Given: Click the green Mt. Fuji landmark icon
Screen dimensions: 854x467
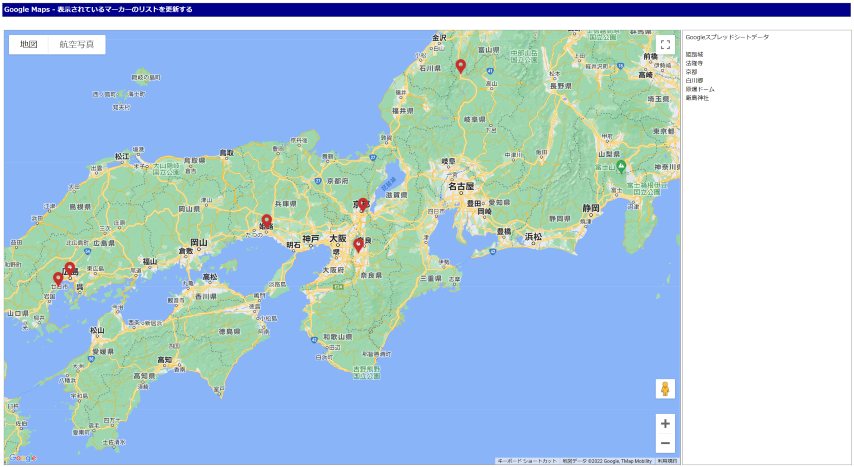Looking at the screenshot, I should point(621,167).
